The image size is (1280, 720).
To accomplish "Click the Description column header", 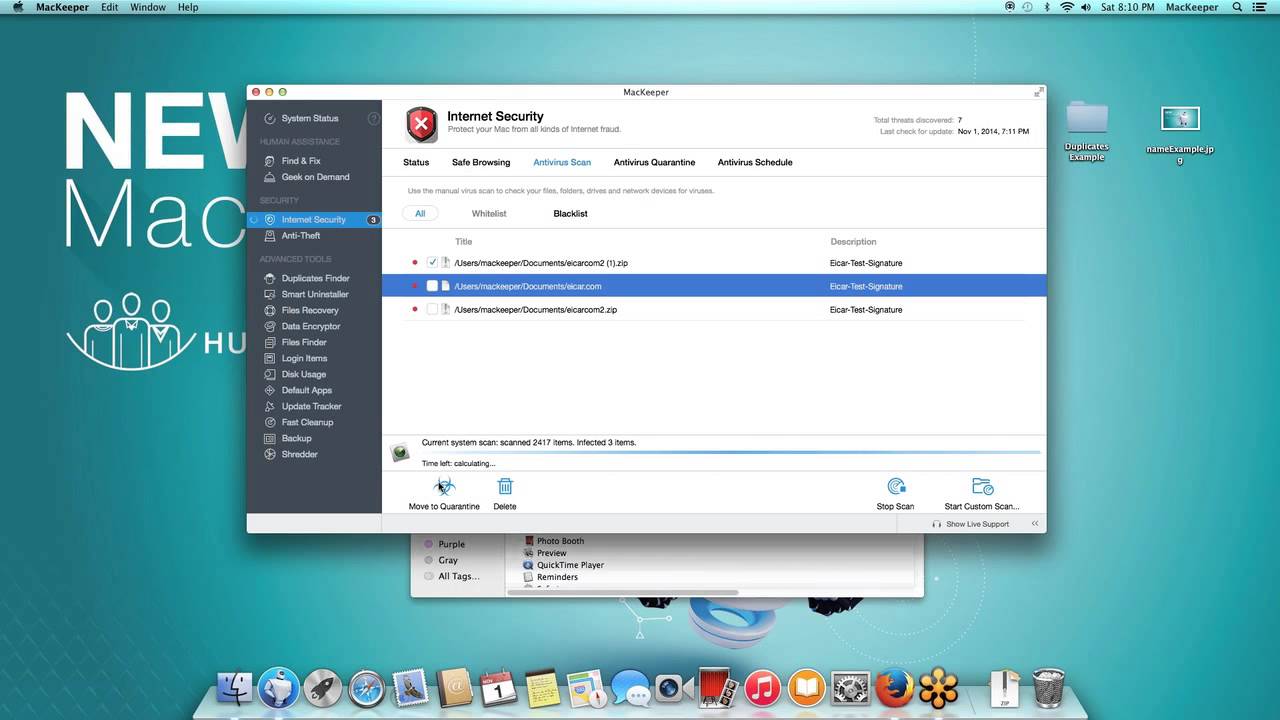I will click(x=853, y=242).
